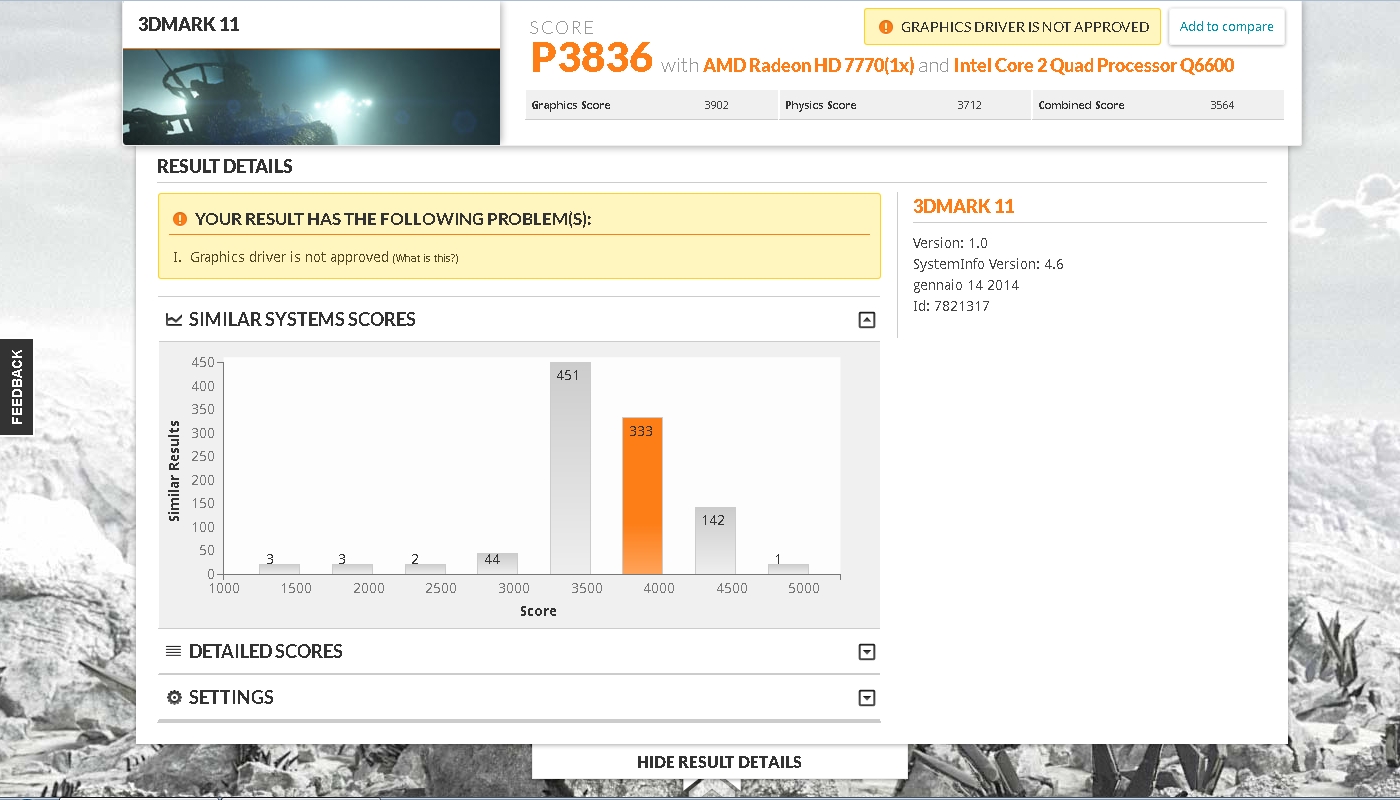The height and width of the screenshot is (800, 1400).
Task: Click the Similar Systems Scores heading
Action: point(302,320)
